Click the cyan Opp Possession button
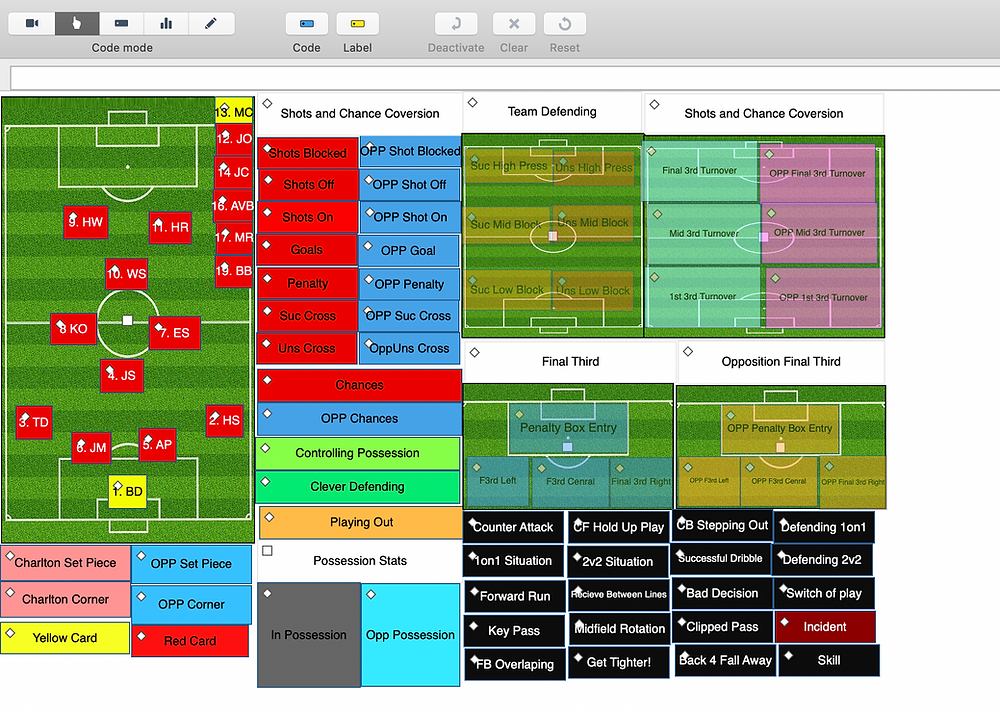 tap(411, 635)
